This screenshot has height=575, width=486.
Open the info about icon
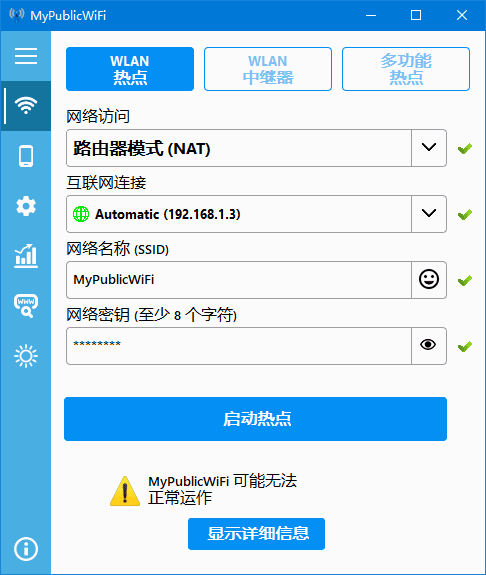pos(26,549)
